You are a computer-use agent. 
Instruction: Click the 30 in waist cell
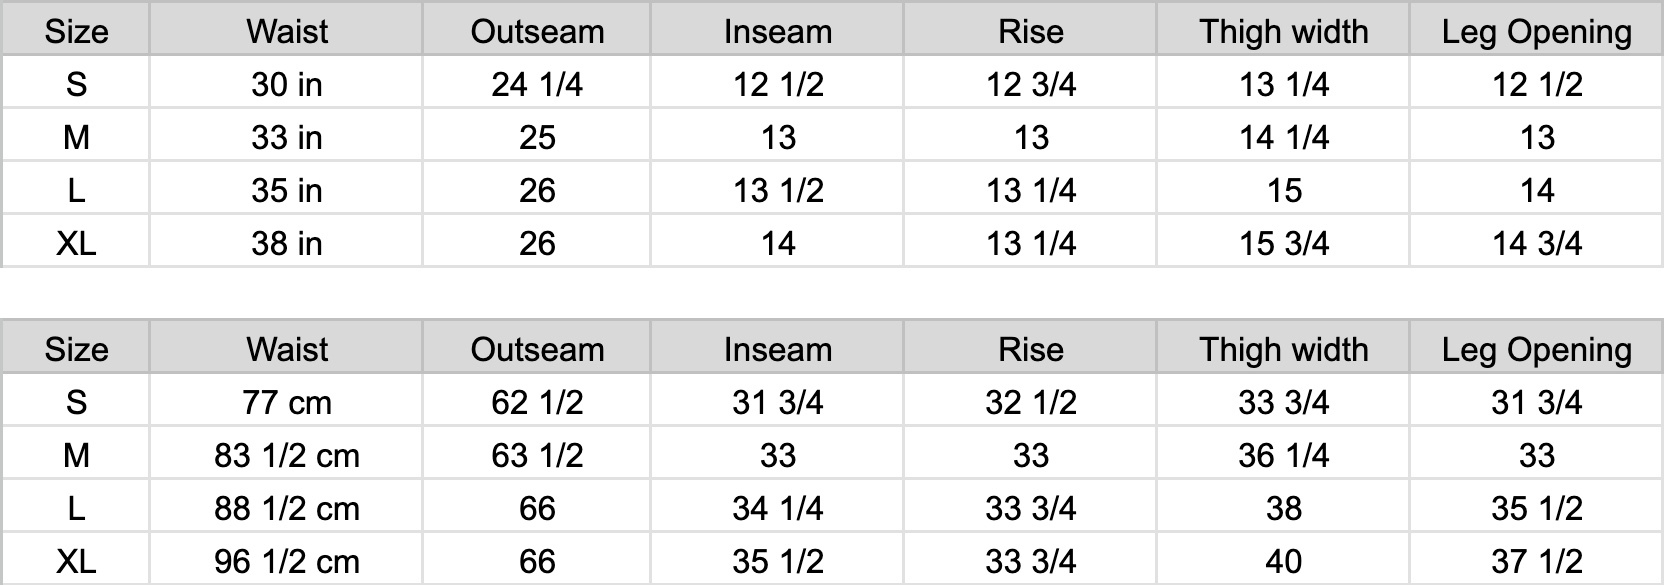click(x=286, y=84)
